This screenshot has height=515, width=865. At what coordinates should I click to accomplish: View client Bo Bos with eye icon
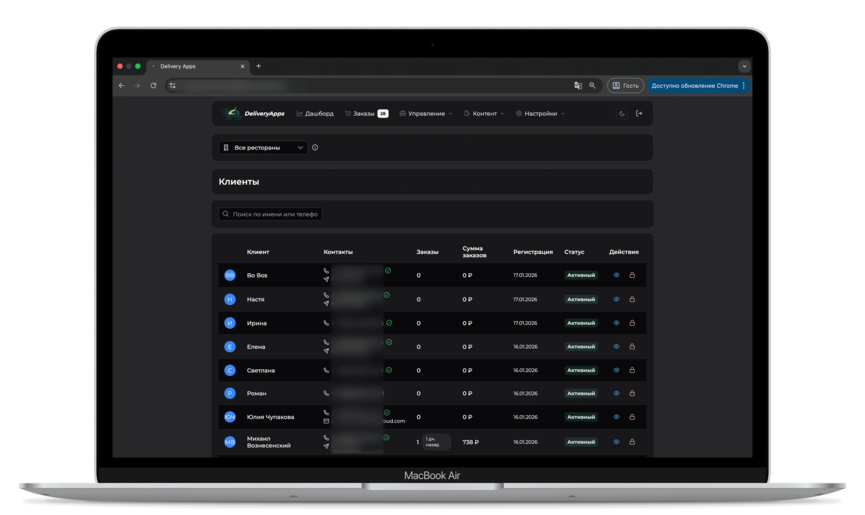[x=617, y=275]
